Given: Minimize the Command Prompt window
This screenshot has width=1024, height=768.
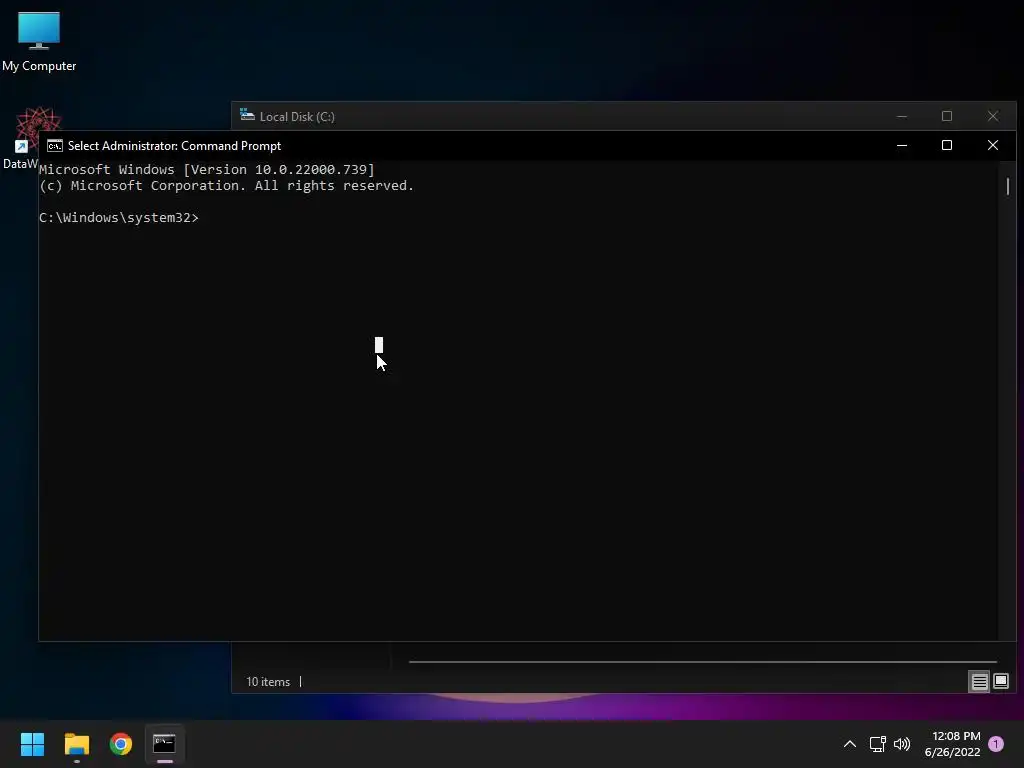Looking at the screenshot, I should (902, 145).
